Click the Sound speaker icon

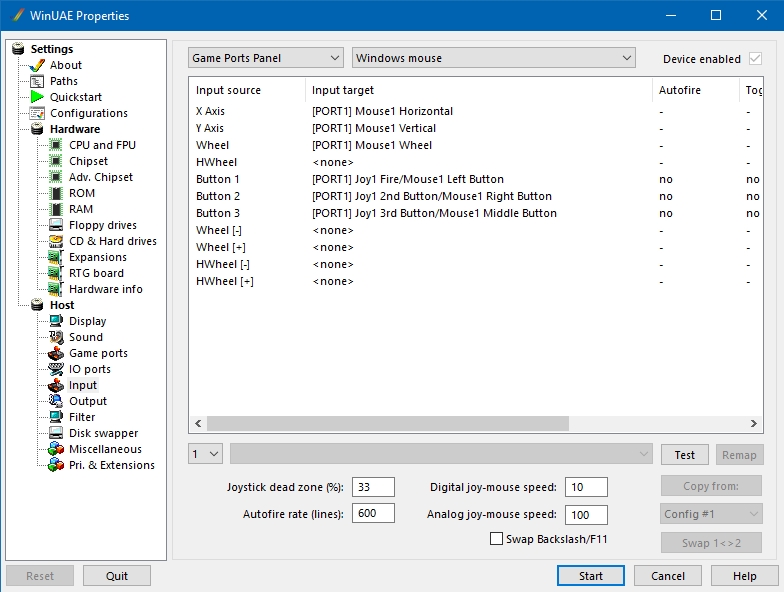pos(56,338)
